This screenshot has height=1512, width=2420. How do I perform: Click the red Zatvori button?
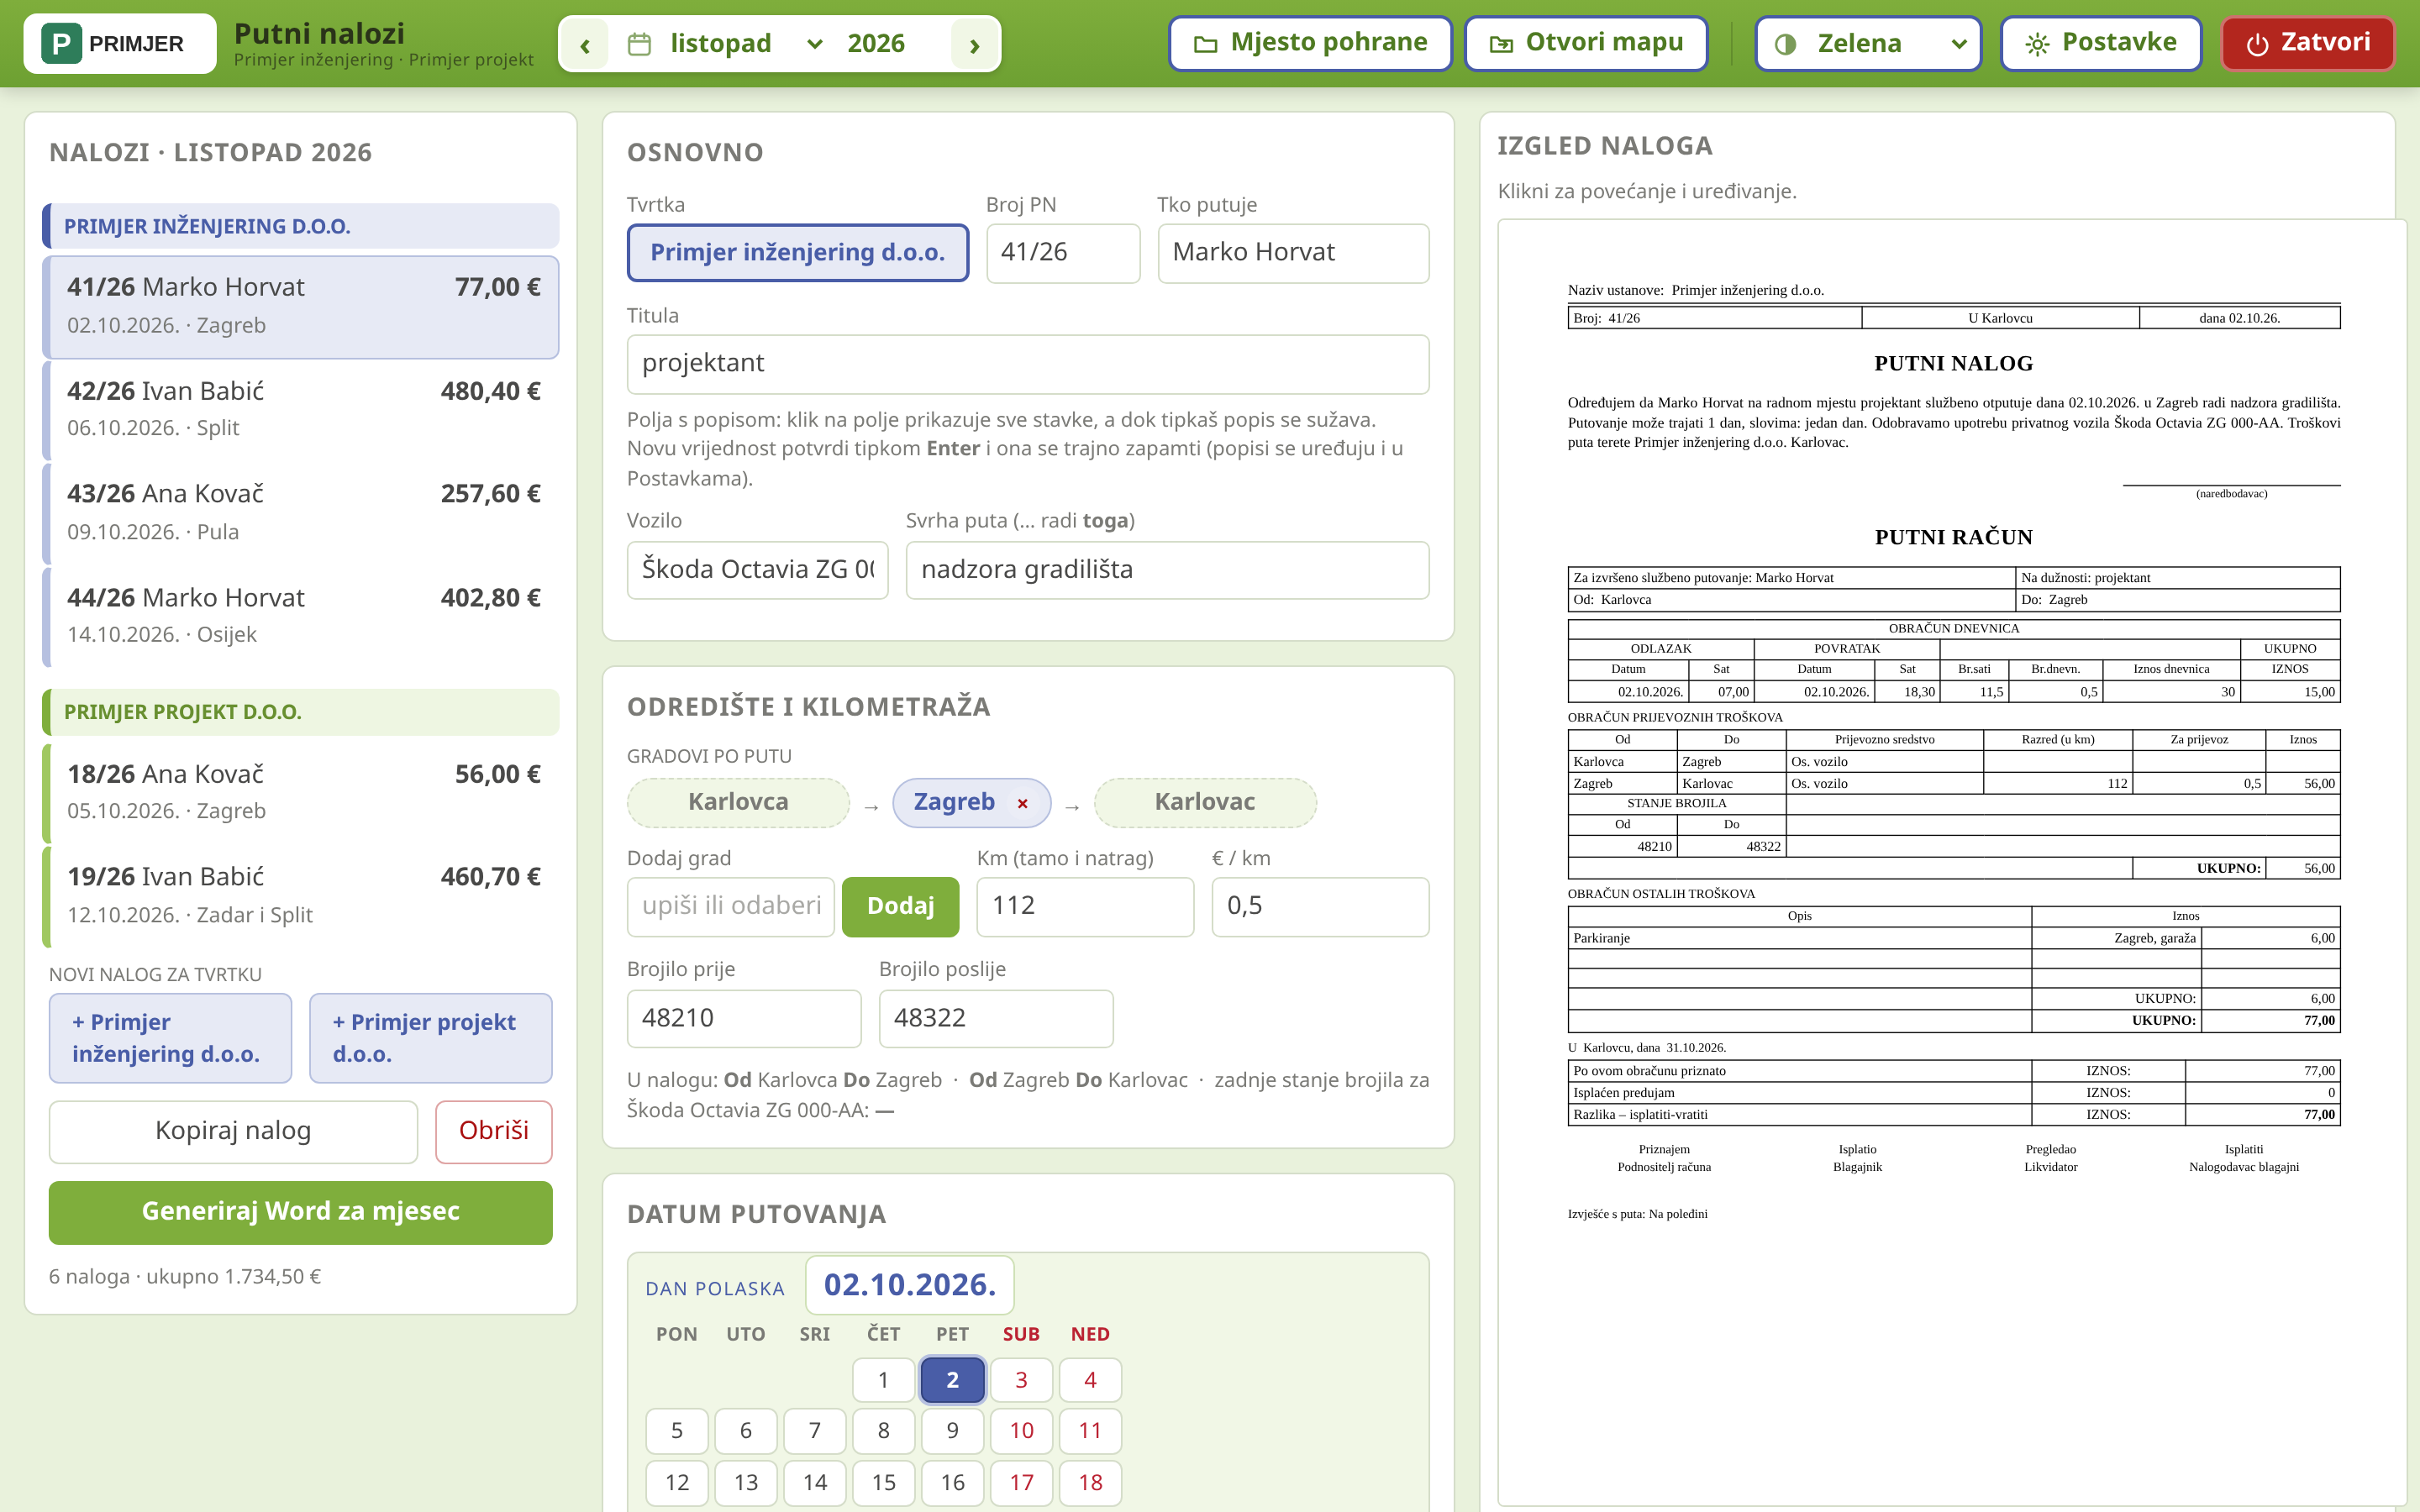tap(2307, 44)
